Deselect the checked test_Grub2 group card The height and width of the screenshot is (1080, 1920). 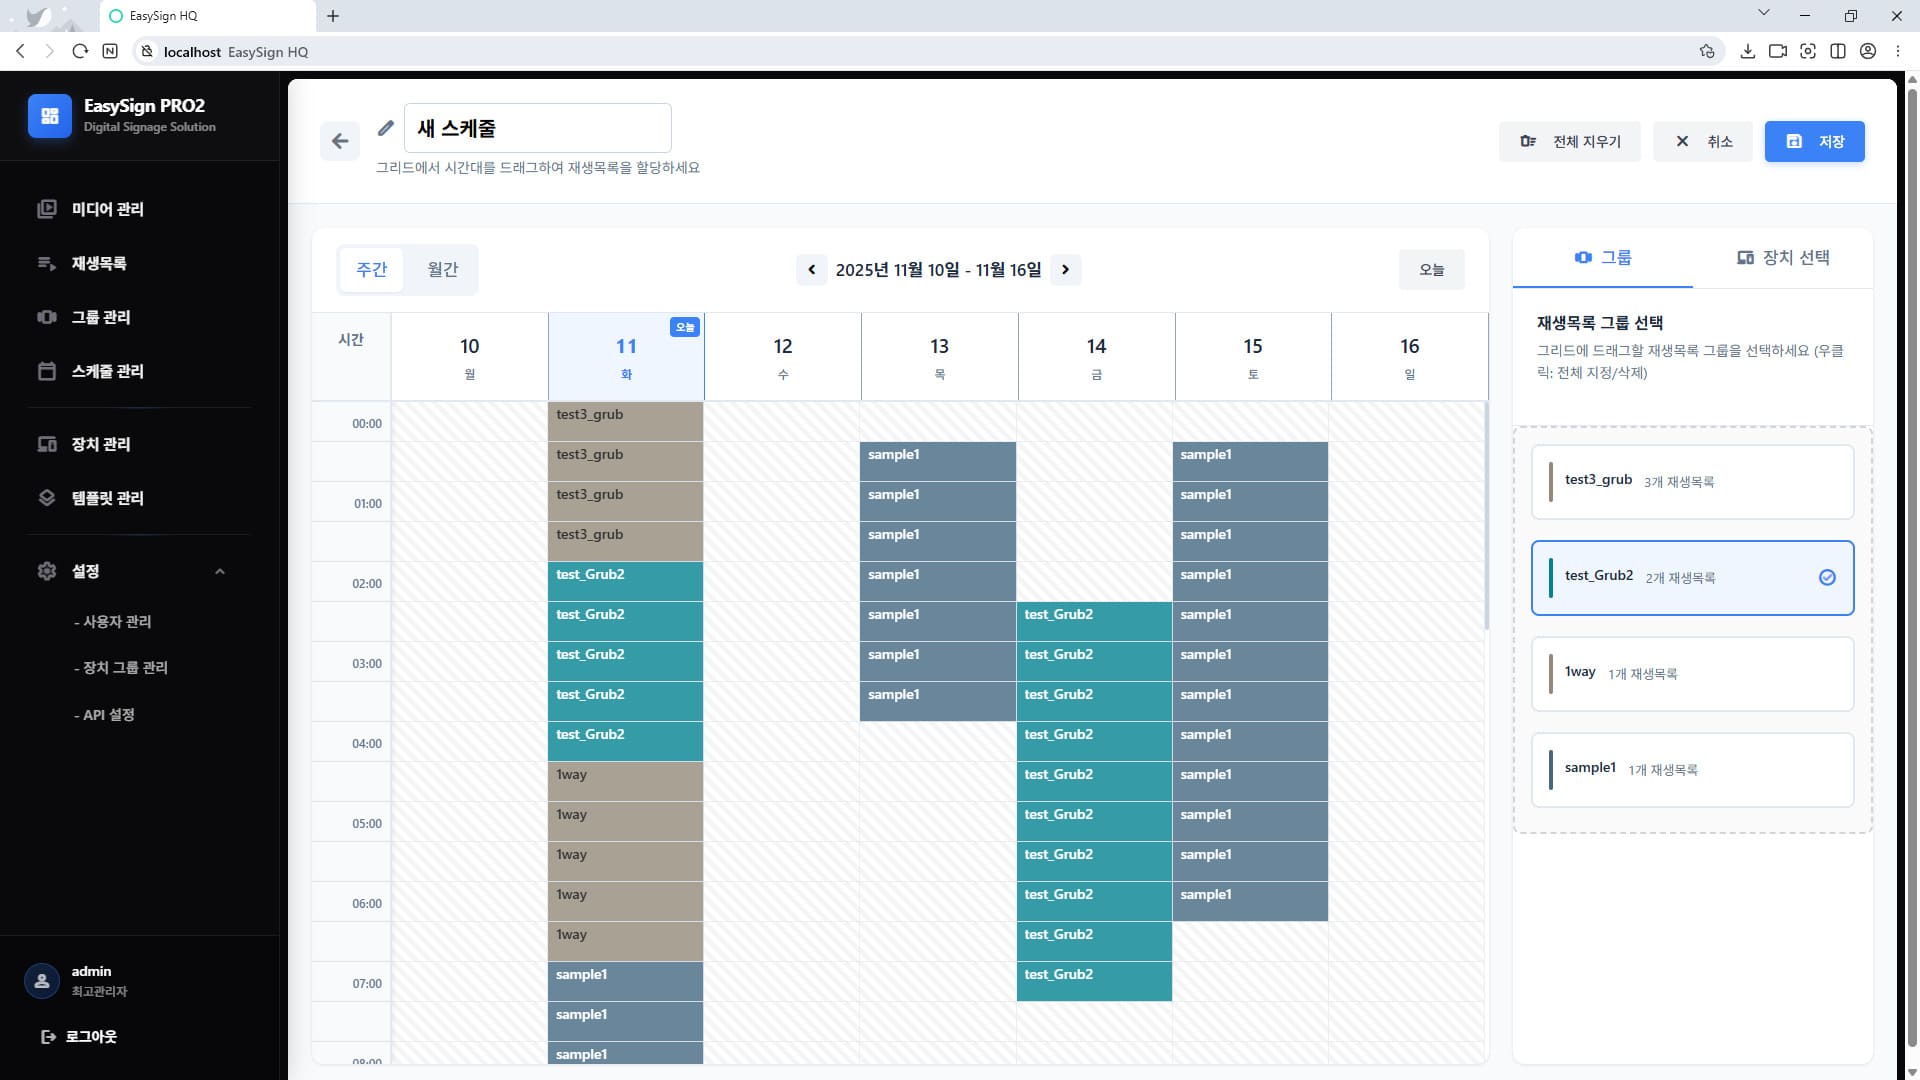pos(1692,578)
